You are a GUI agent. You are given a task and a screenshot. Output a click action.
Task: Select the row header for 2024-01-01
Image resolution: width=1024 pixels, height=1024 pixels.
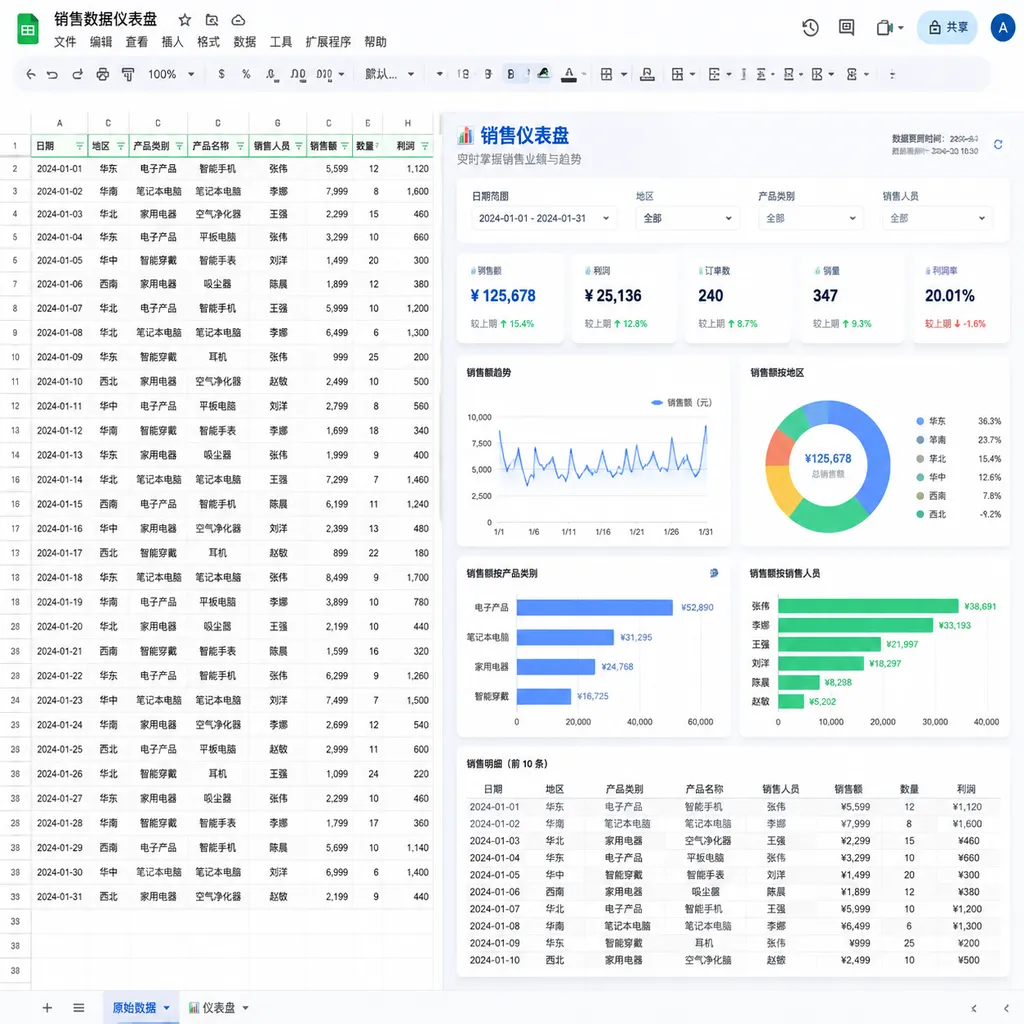pyautogui.click(x=15, y=168)
